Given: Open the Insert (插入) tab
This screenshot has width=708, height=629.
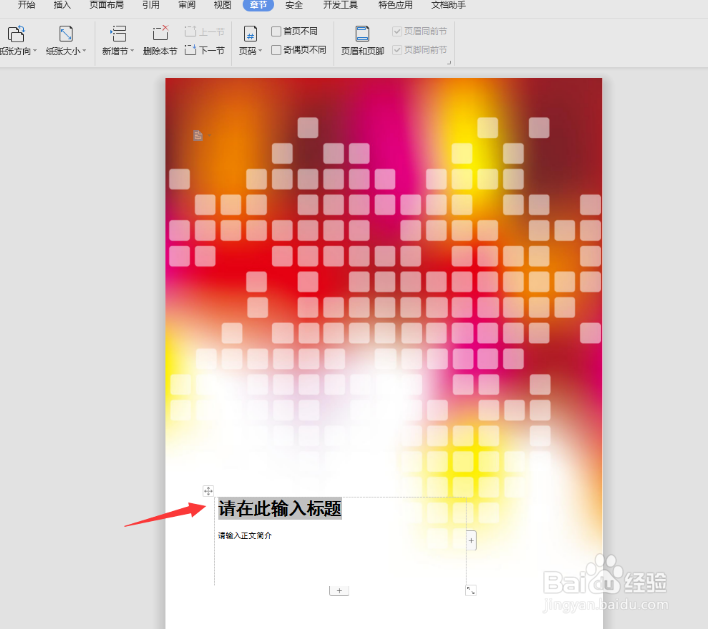Looking at the screenshot, I should (62, 5).
